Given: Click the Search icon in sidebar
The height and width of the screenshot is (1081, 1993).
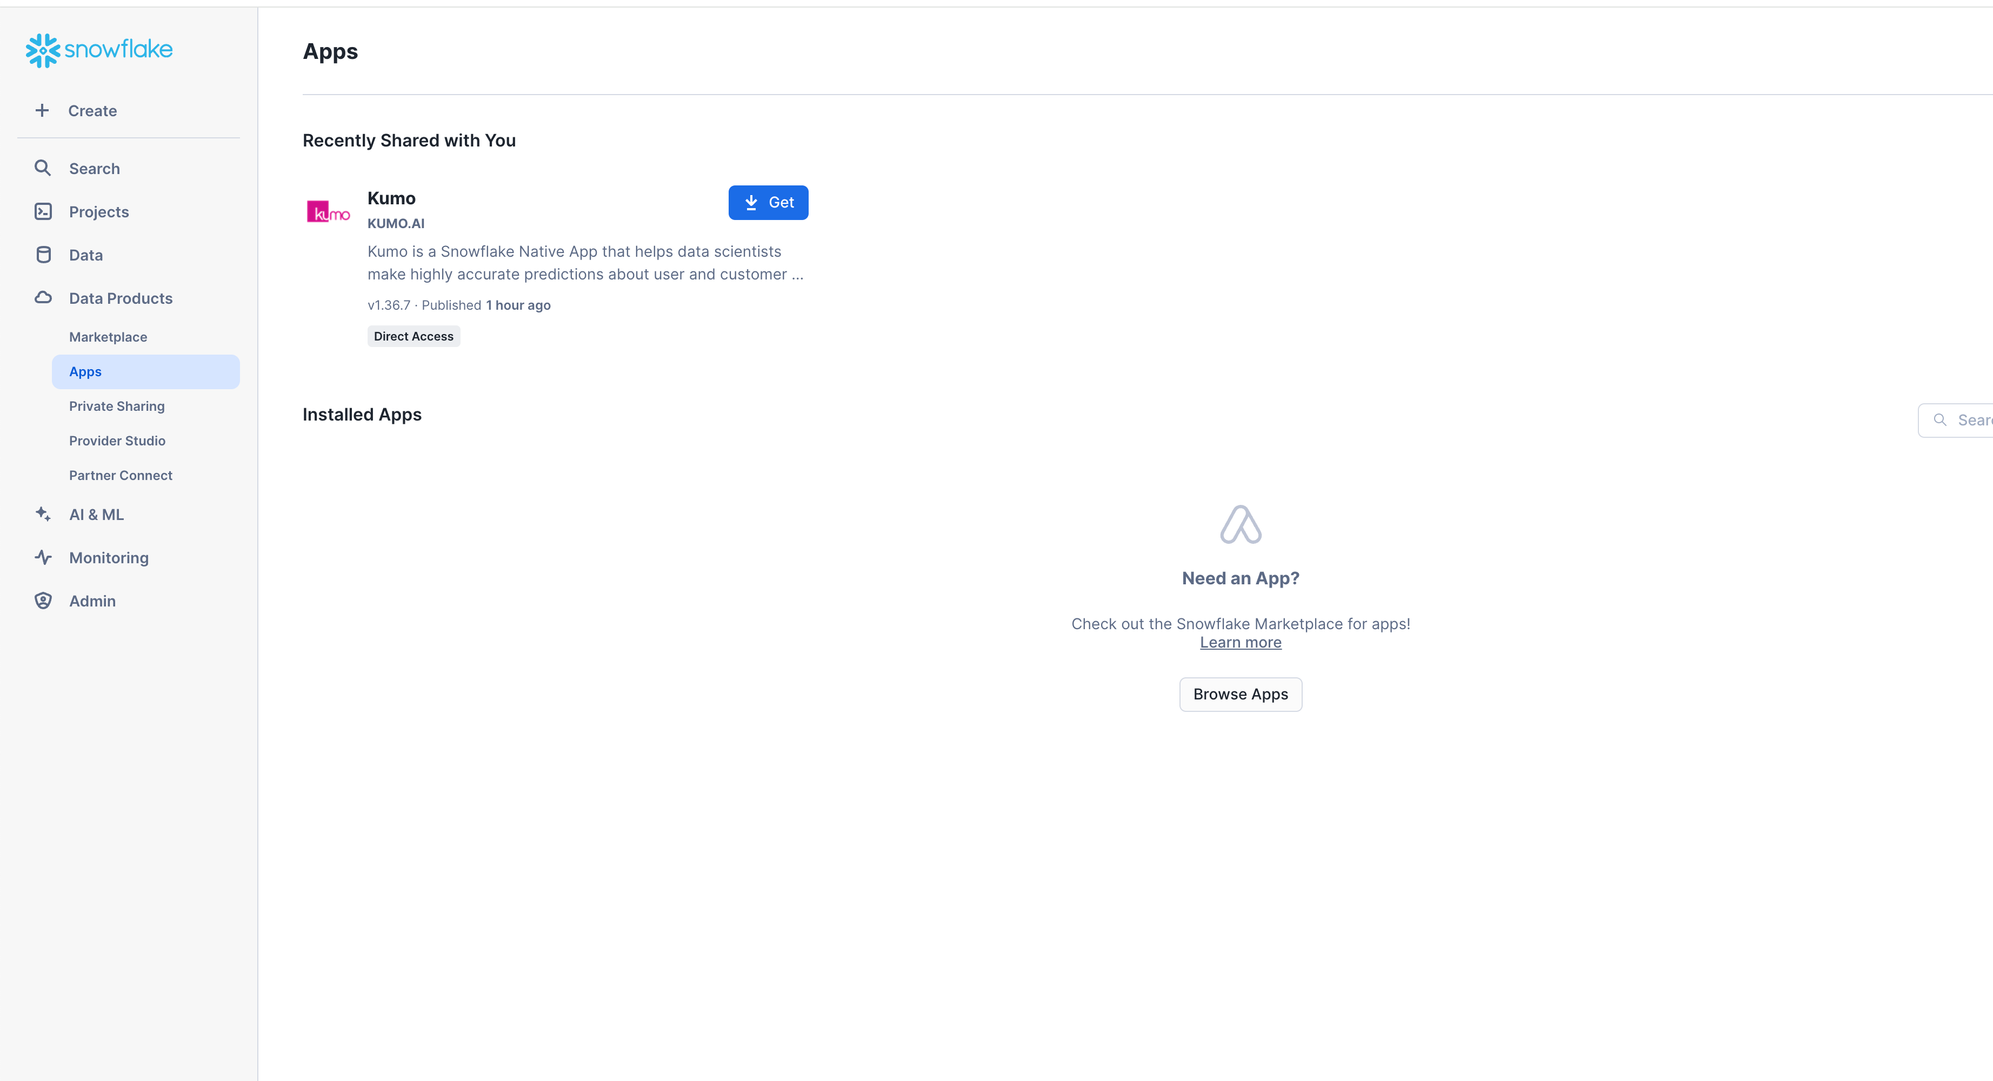Looking at the screenshot, I should pyautogui.click(x=41, y=168).
